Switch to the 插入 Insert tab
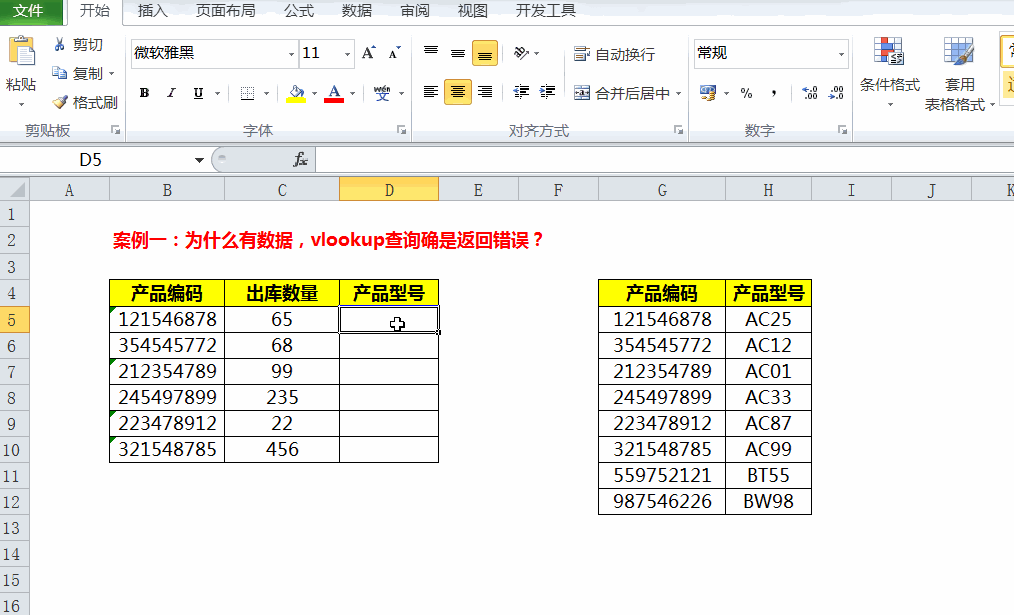Viewport: 1014px width, 615px height. click(153, 10)
